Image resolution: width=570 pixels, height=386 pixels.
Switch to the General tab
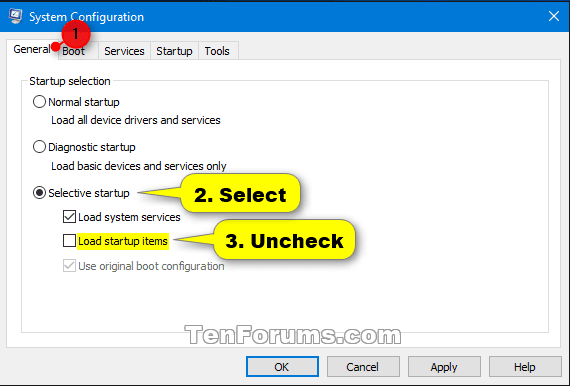[32, 49]
